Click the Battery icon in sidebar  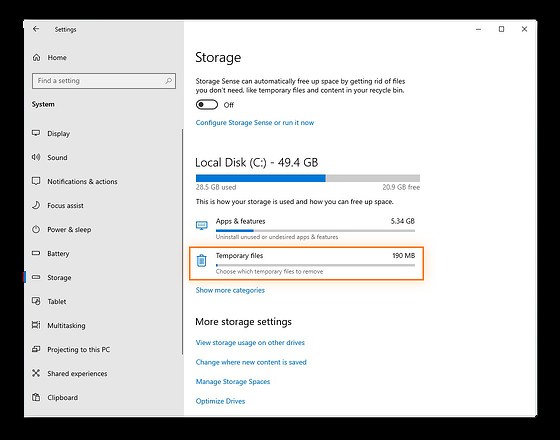click(36, 253)
